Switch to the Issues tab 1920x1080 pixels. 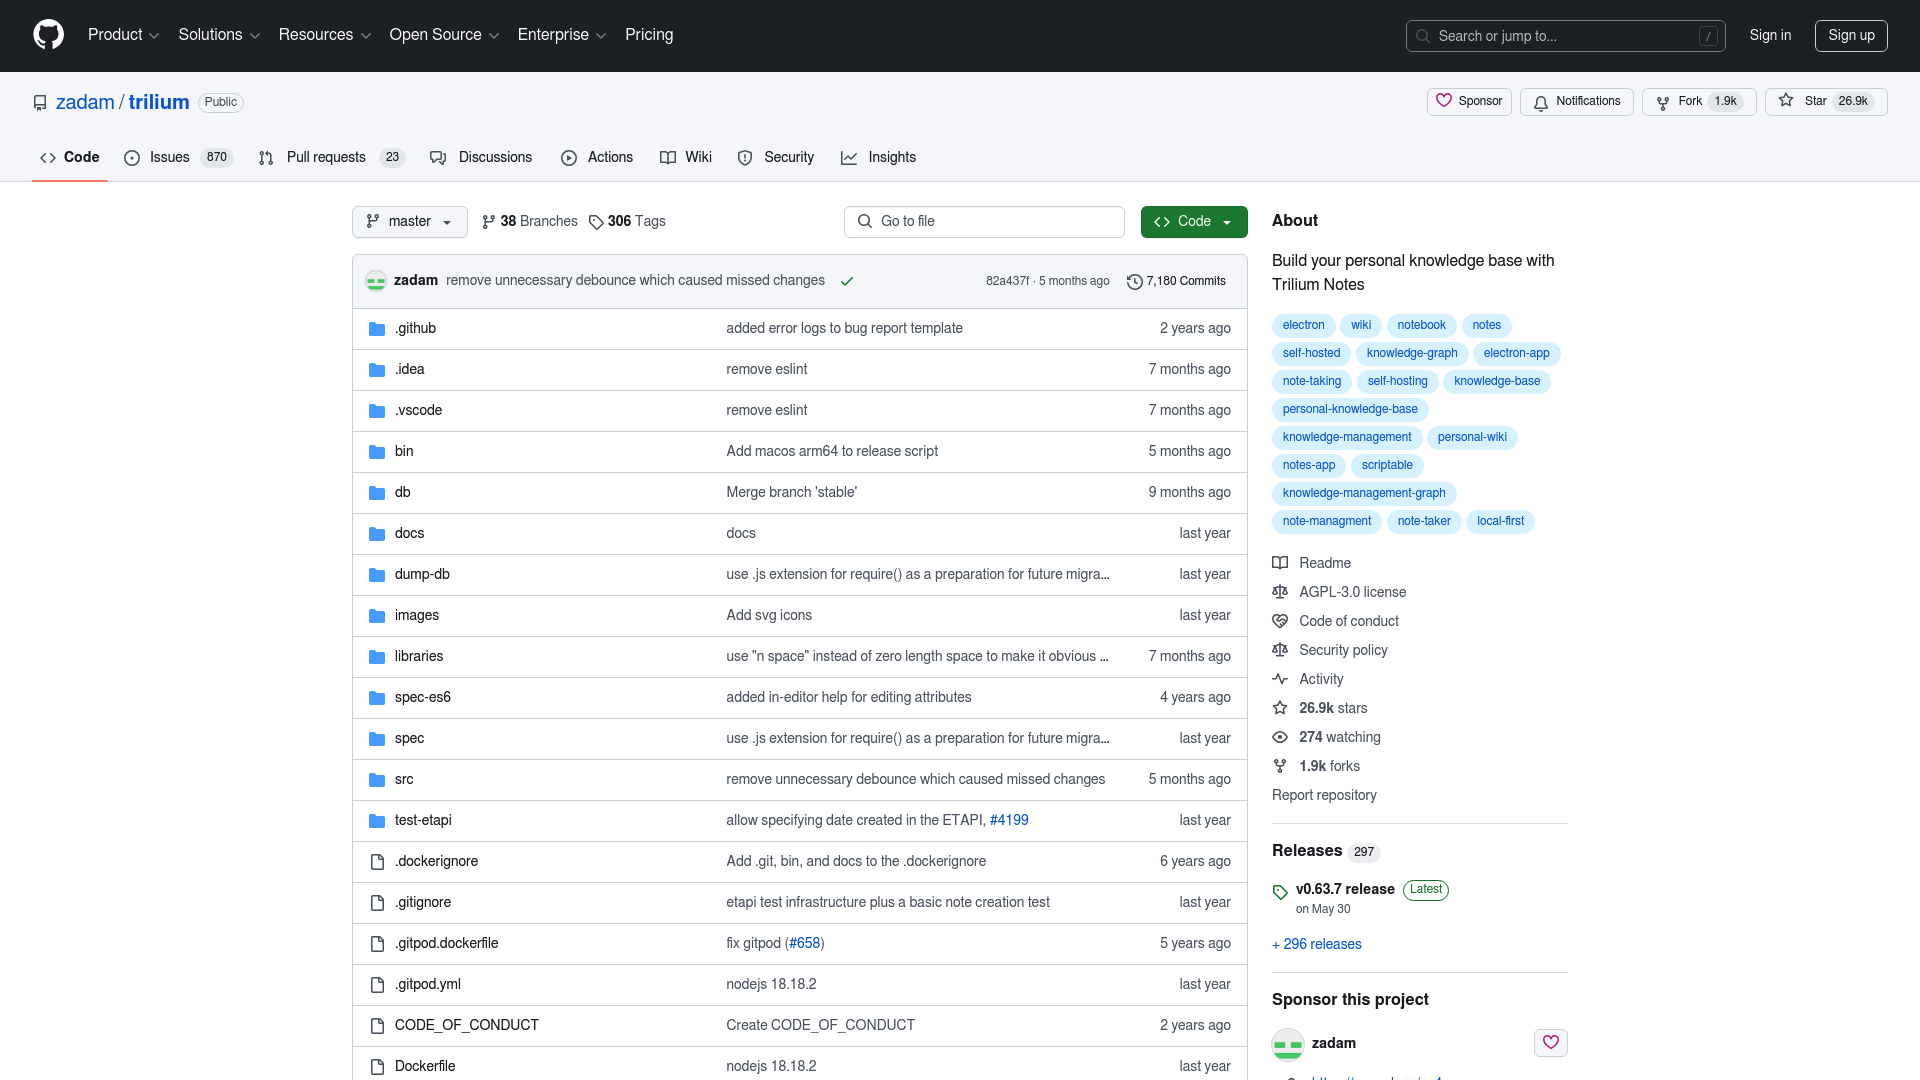click(x=178, y=158)
